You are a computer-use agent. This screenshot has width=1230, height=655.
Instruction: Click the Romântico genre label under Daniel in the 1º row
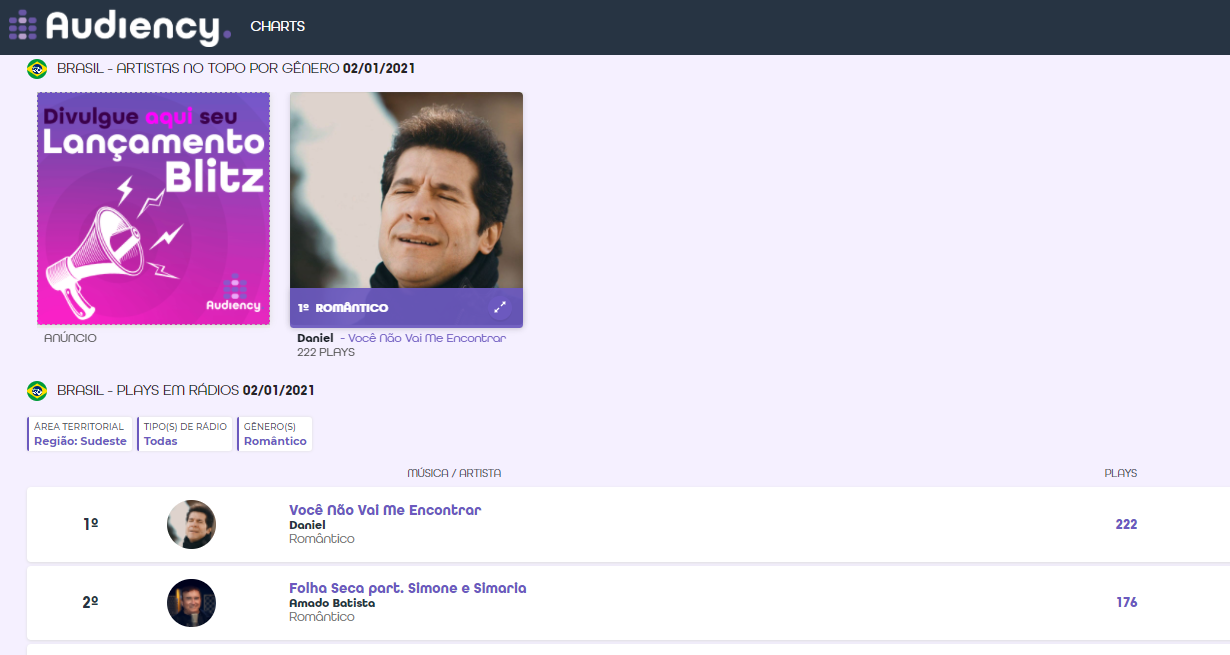tap(322, 539)
